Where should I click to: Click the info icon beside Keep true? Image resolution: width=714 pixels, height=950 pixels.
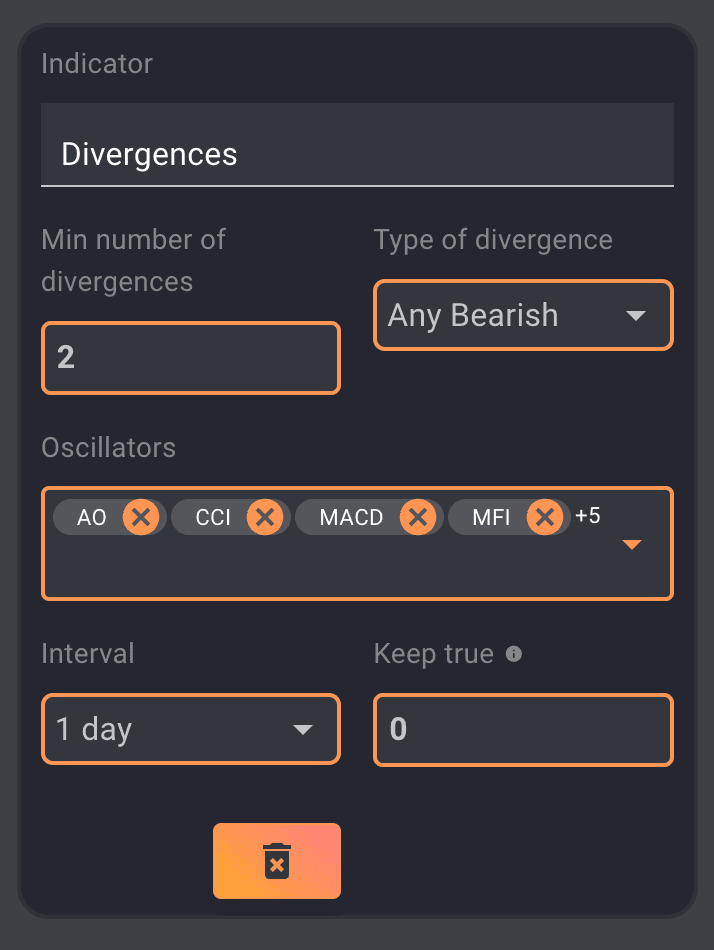(514, 654)
